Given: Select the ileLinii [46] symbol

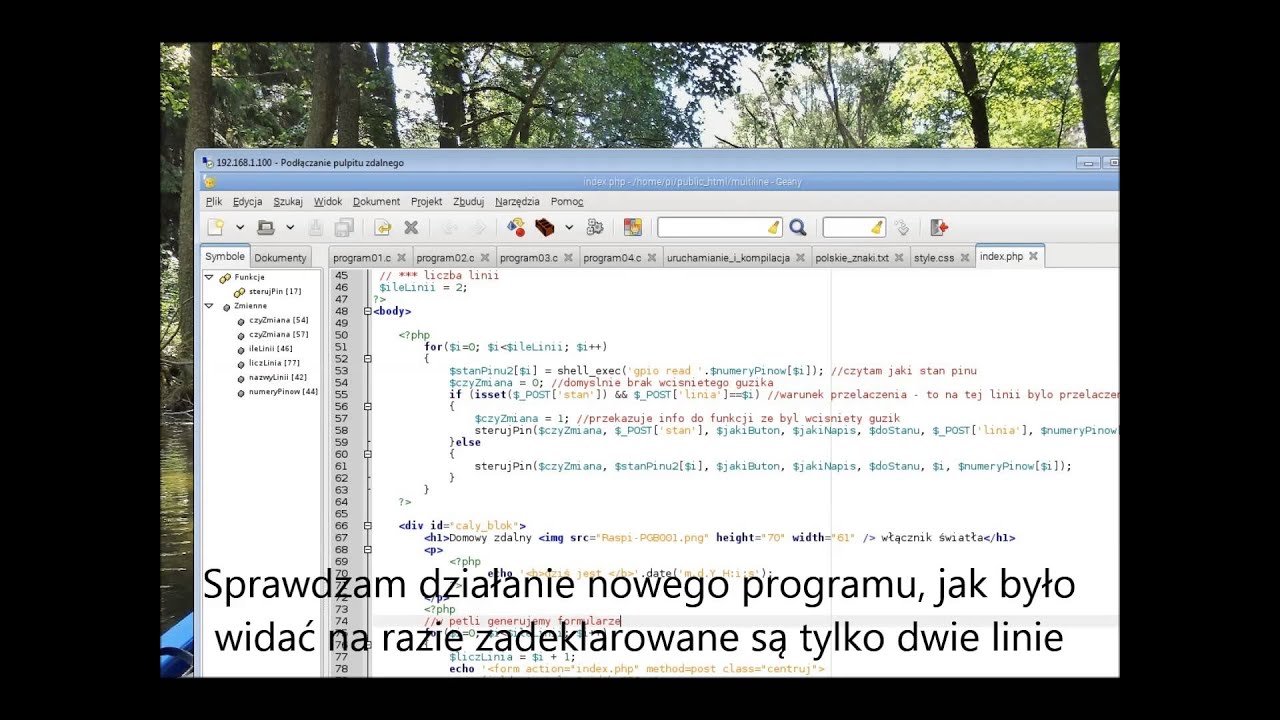Looking at the screenshot, I should tap(271, 349).
